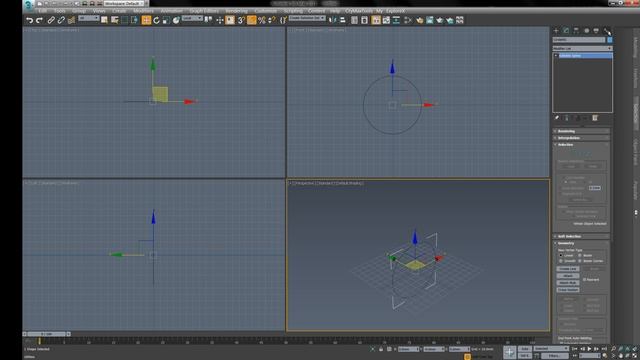Click the Align tool icon

pos(342,20)
